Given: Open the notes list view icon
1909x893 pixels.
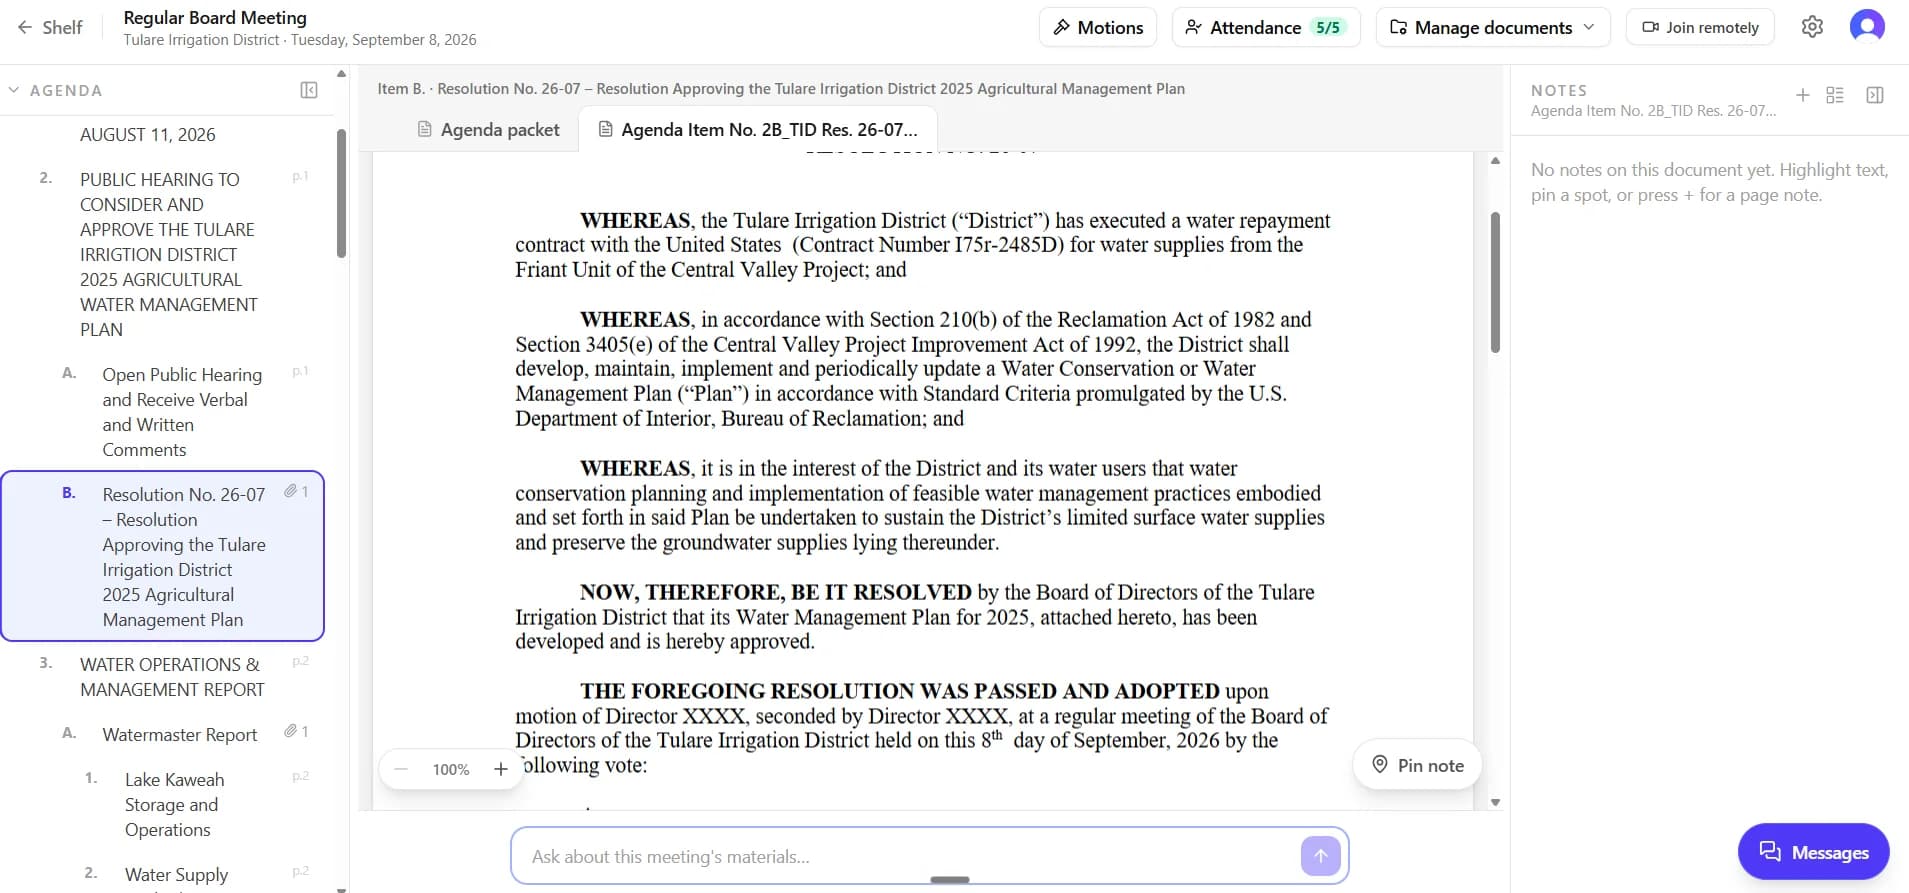Looking at the screenshot, I should tap(1835, 95).
